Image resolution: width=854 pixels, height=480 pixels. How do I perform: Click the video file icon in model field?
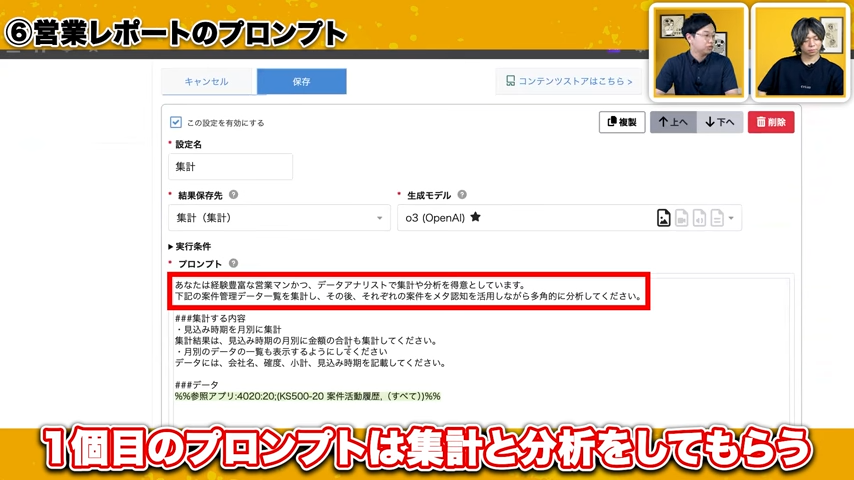click(x=681, y=218)
